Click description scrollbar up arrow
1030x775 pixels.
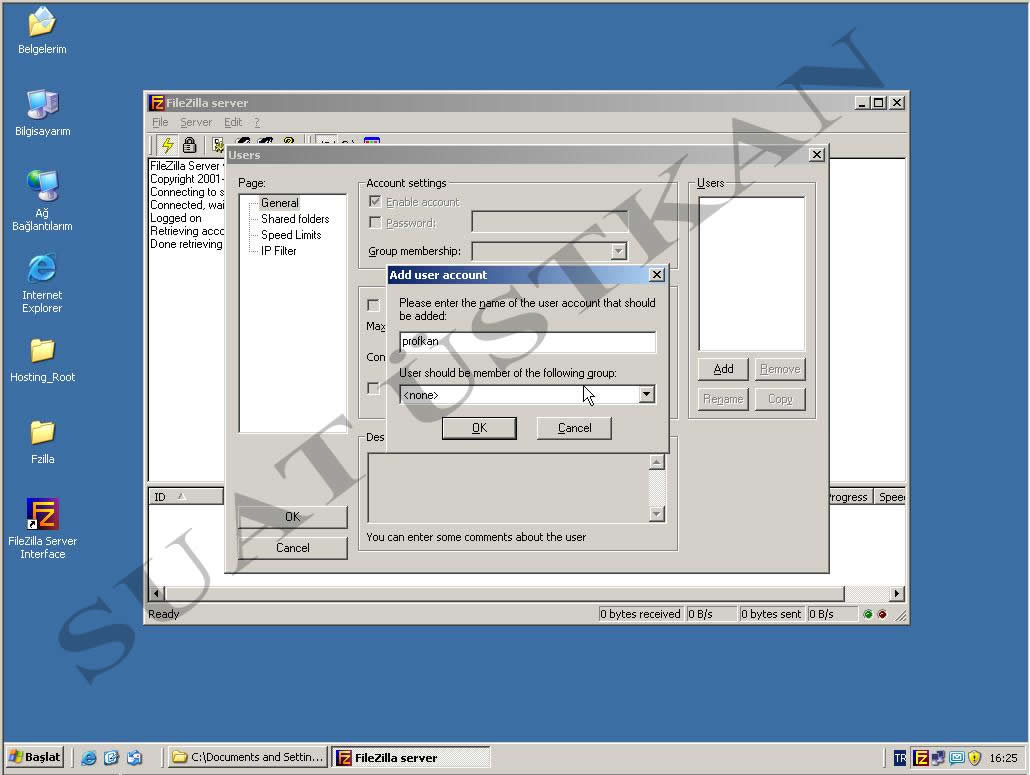pyautogui.click(x=656, y=462)
